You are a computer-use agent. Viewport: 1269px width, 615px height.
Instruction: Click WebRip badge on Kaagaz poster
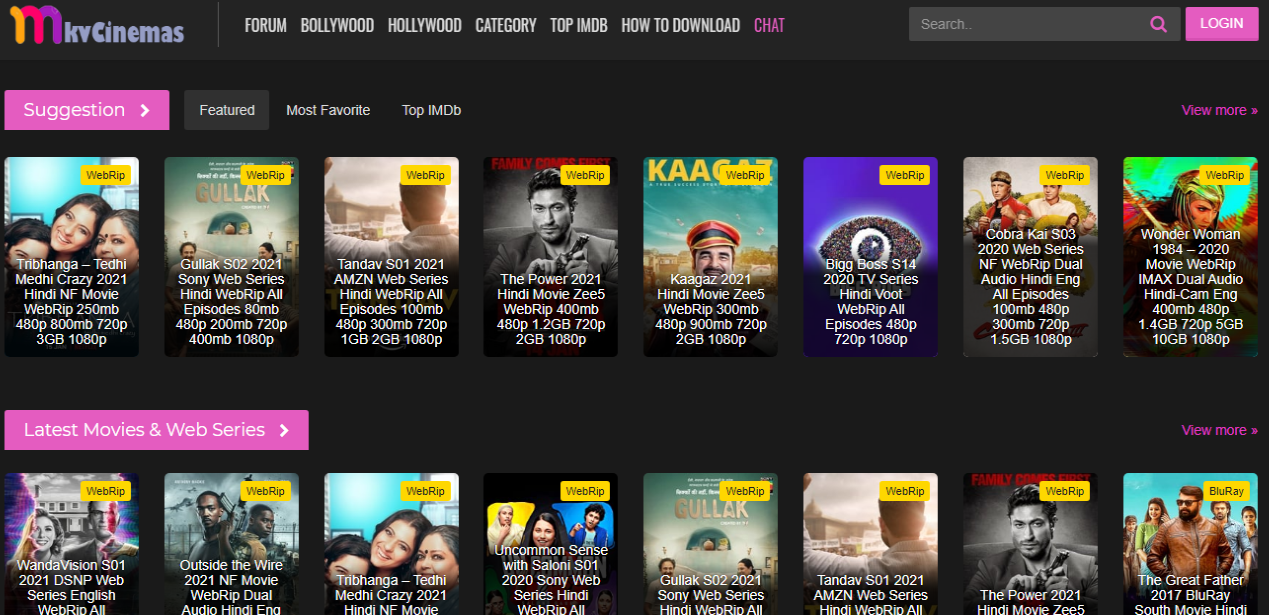[x=745, y=175]
